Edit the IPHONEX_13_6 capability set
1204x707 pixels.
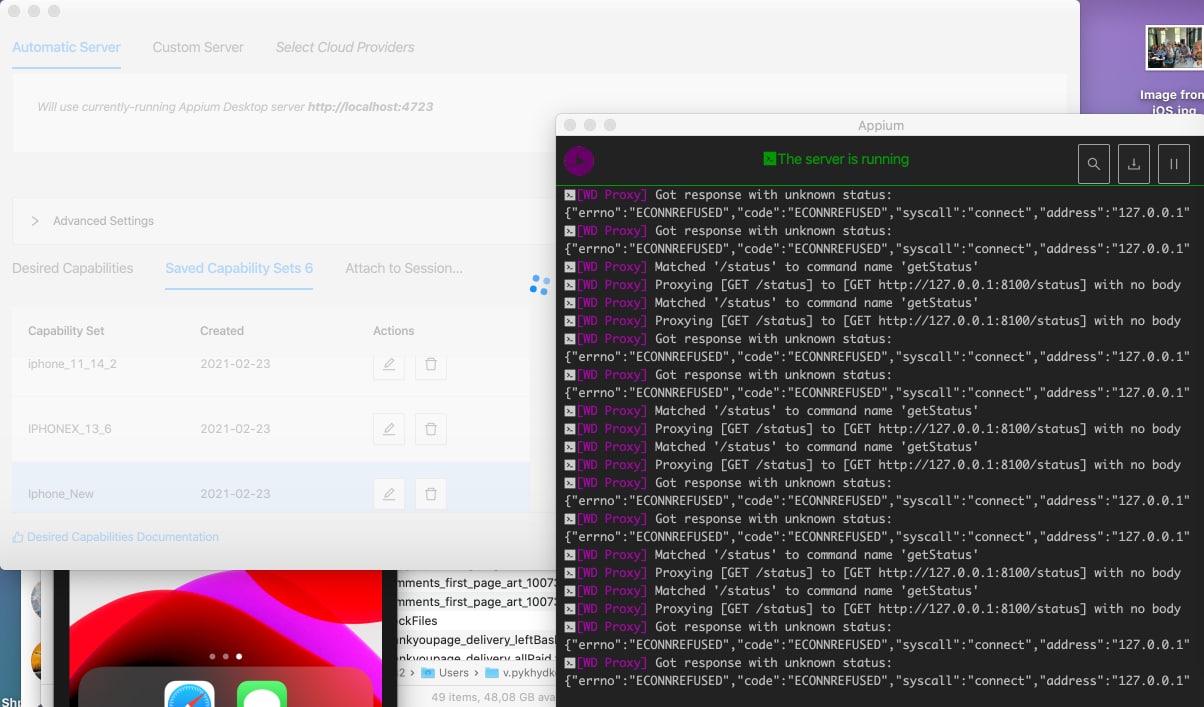[x=389, y=429]
